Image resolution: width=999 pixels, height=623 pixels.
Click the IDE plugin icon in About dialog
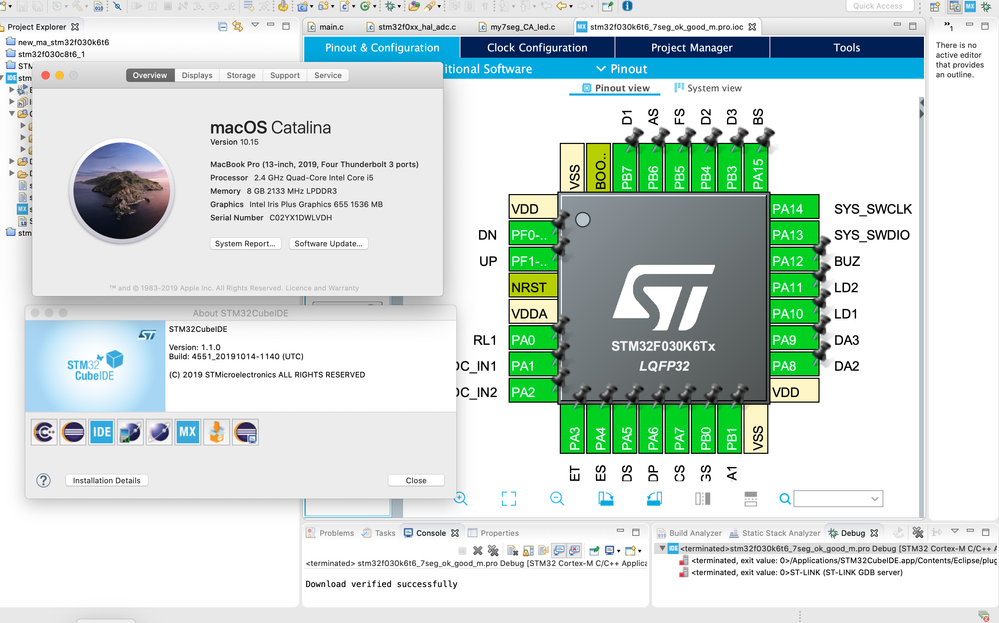click(x=101, y=432)
